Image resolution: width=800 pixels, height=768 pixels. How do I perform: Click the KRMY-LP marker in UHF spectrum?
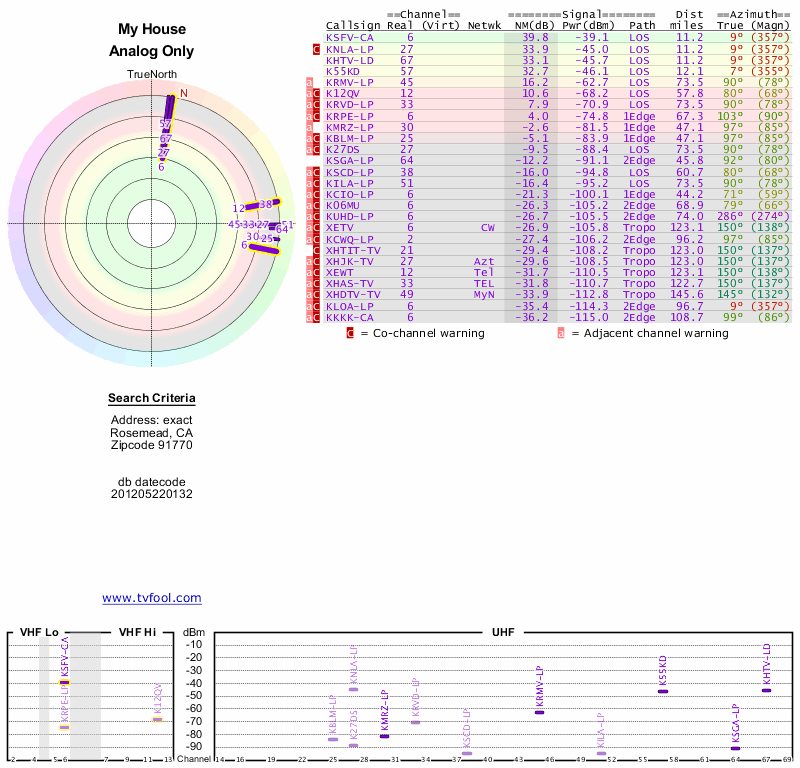(539, 712)
